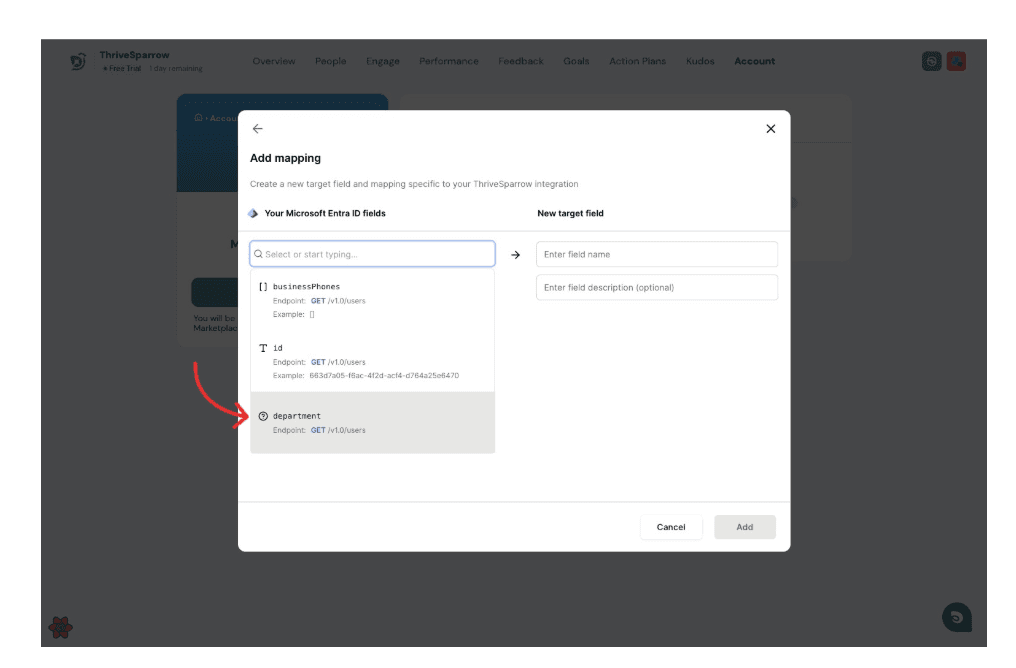The width and height of the screenshot is (1016, 668).
Task: Open the chat widget bubble icon
Action: 956,617
